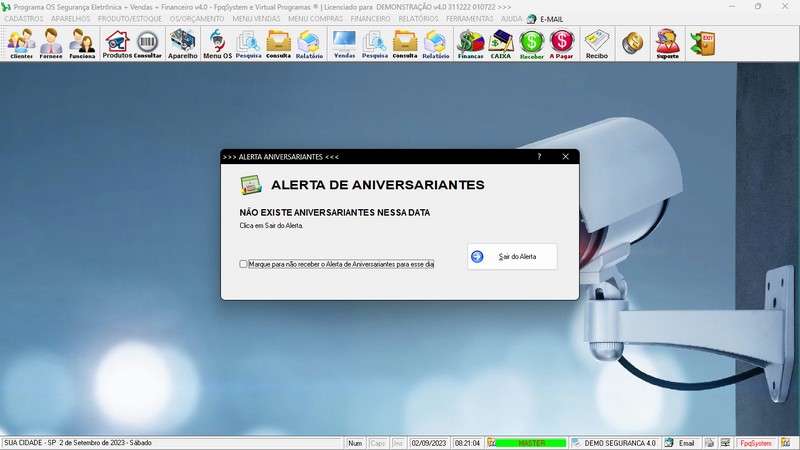This screenshot has width=800, height=450.
Task: Open the CAIXA icon
Action: (501, 44)
